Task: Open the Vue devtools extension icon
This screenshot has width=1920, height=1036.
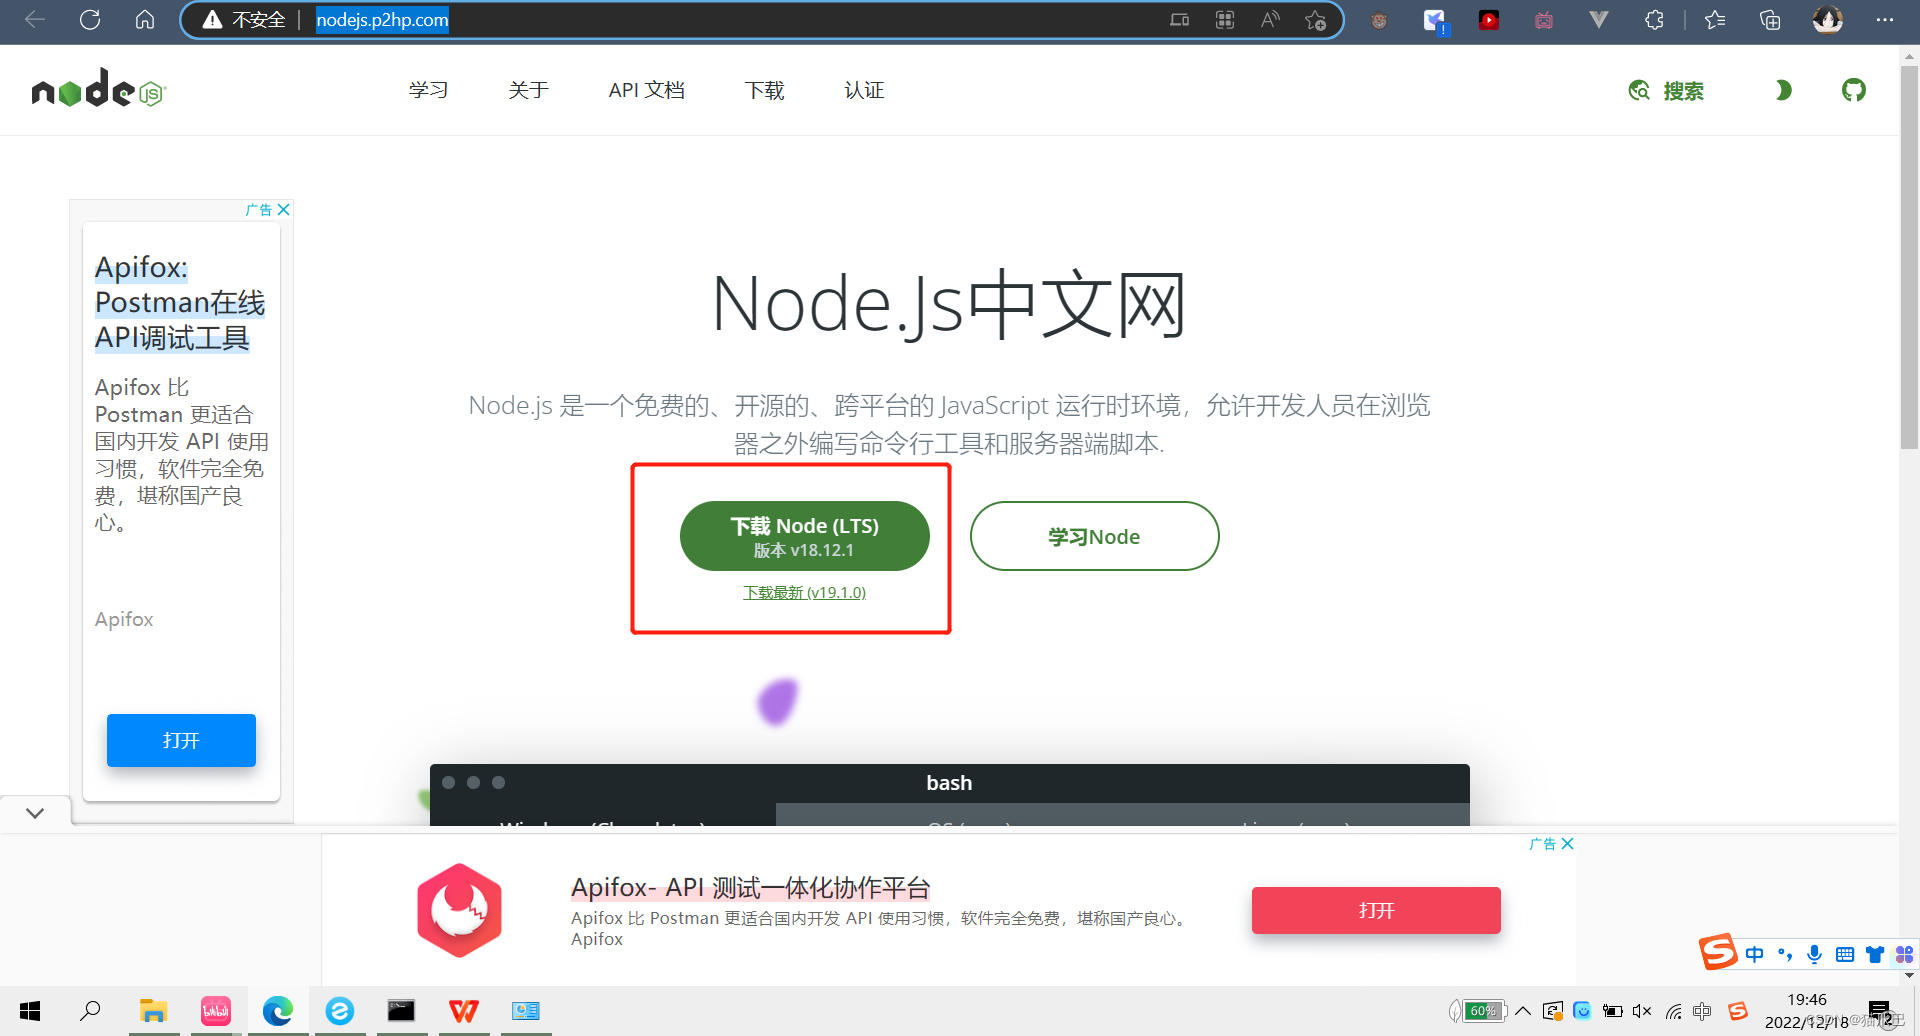Action: tap(1599, 20)
